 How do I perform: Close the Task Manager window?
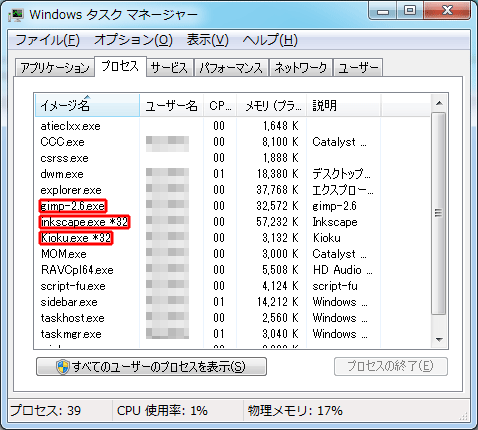tap(447, 11)
